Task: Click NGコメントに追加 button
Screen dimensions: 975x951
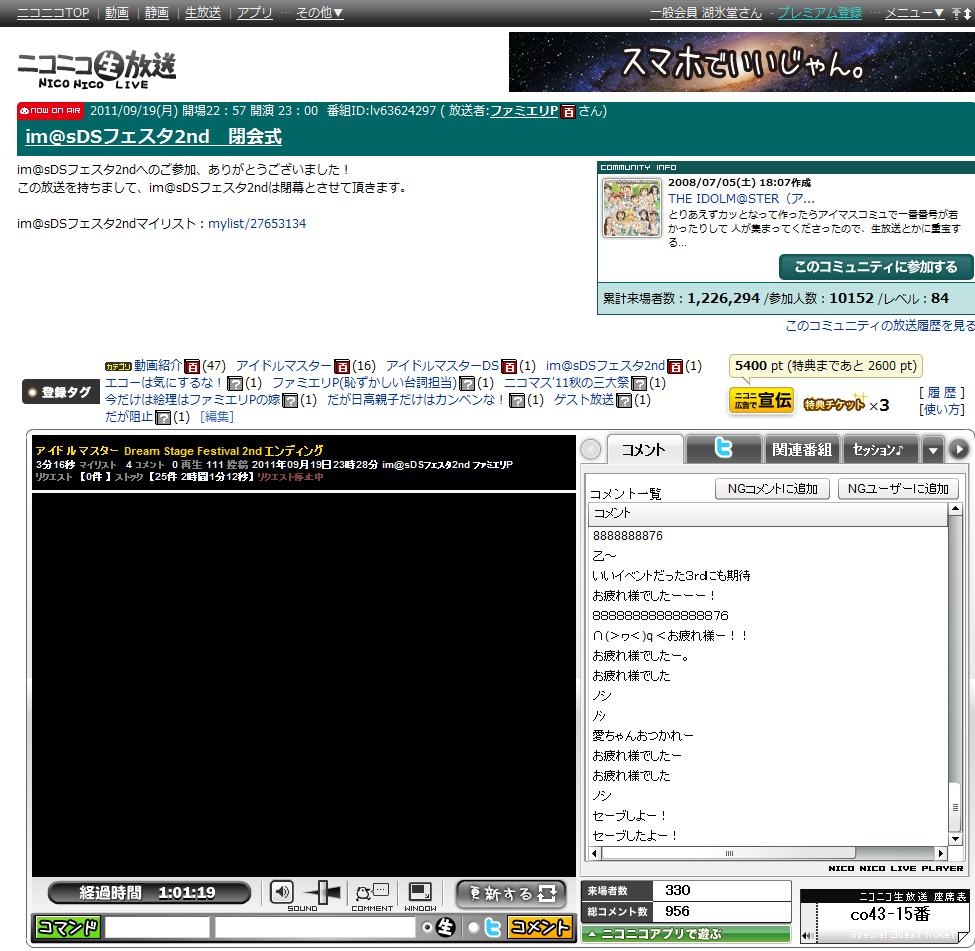Action: 772,489
